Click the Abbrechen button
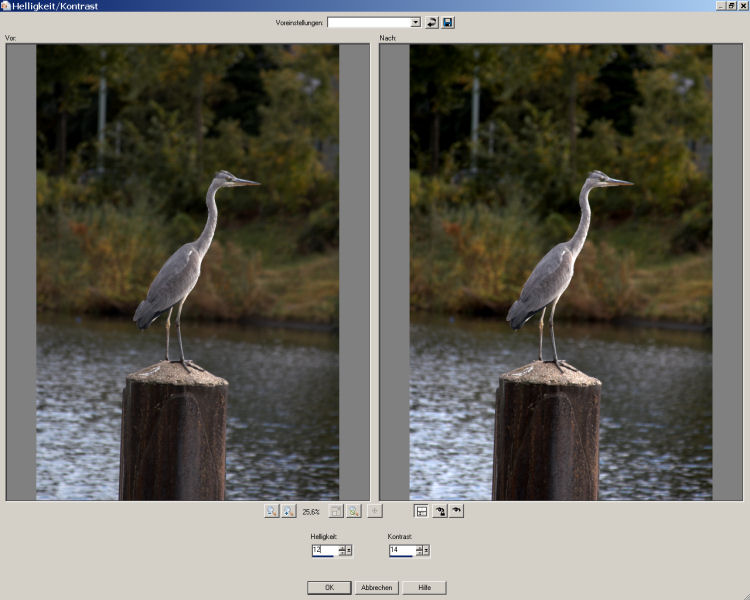750x600 pixels. coord(376,588)
